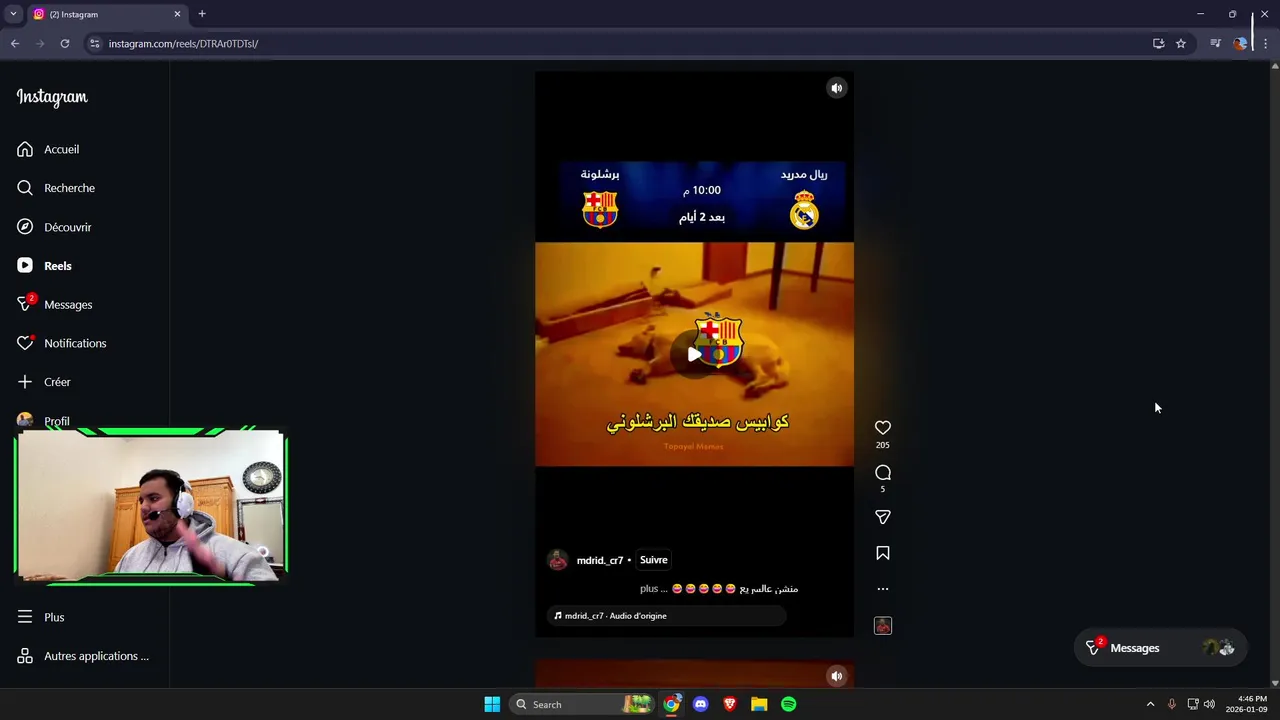The height and width of the screenshot is (720, 1280).
Task: Toggle mute on the current reel
Action: [837, 88]
